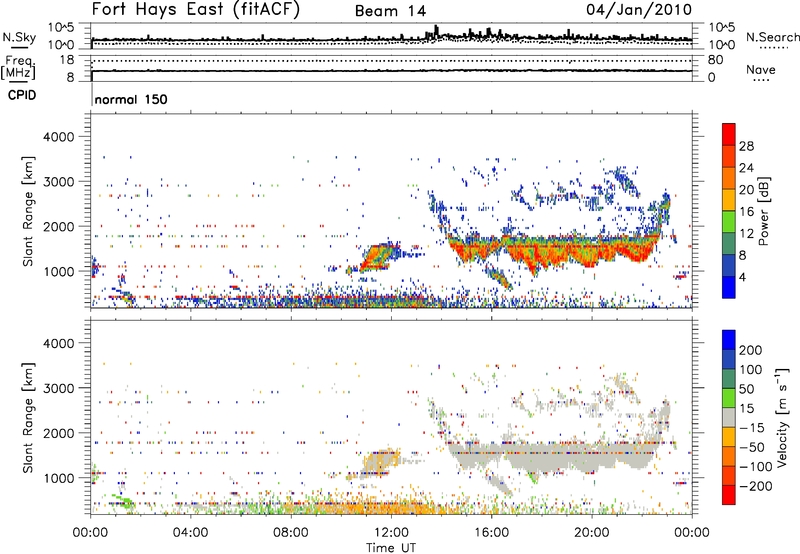
Task: Click the 'Time UT' axis title
Action: [x=391, y=548]
